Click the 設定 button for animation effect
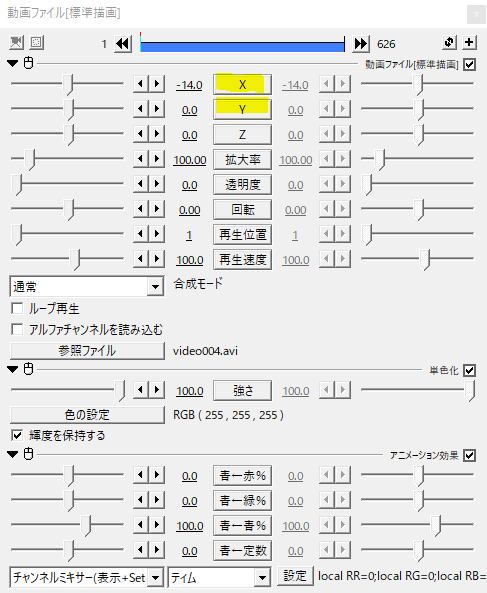487x593 pixels. click(295, 576)
